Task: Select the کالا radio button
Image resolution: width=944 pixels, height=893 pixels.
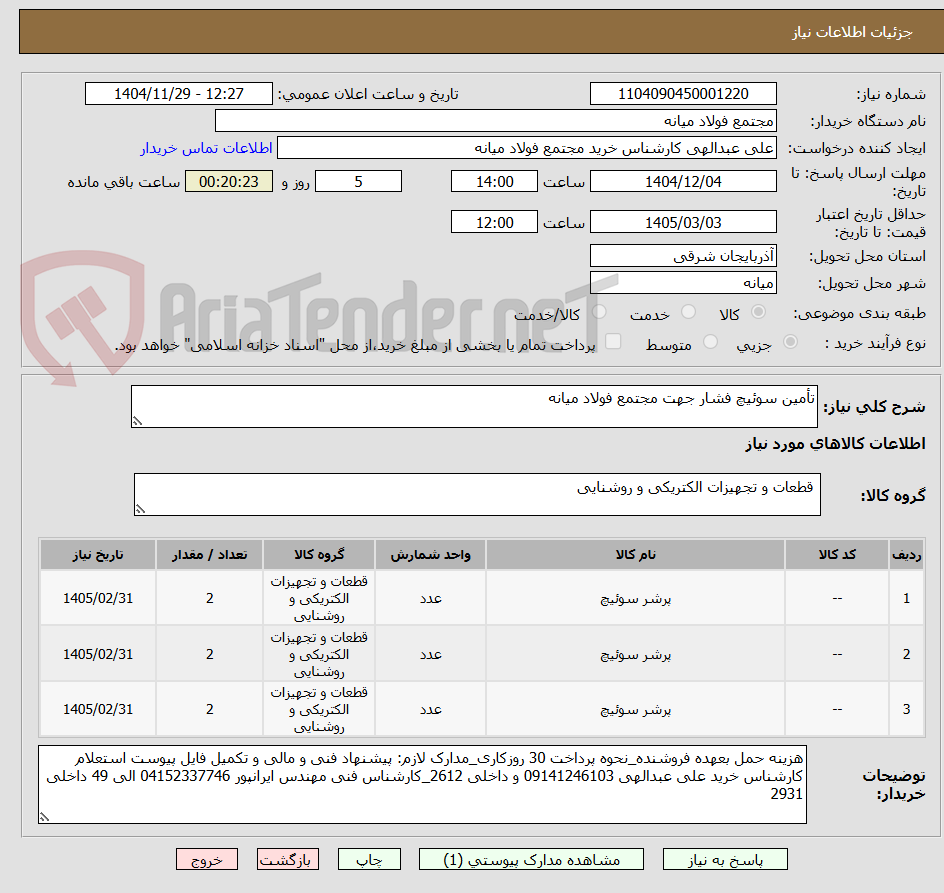Action: pos(759,311)
